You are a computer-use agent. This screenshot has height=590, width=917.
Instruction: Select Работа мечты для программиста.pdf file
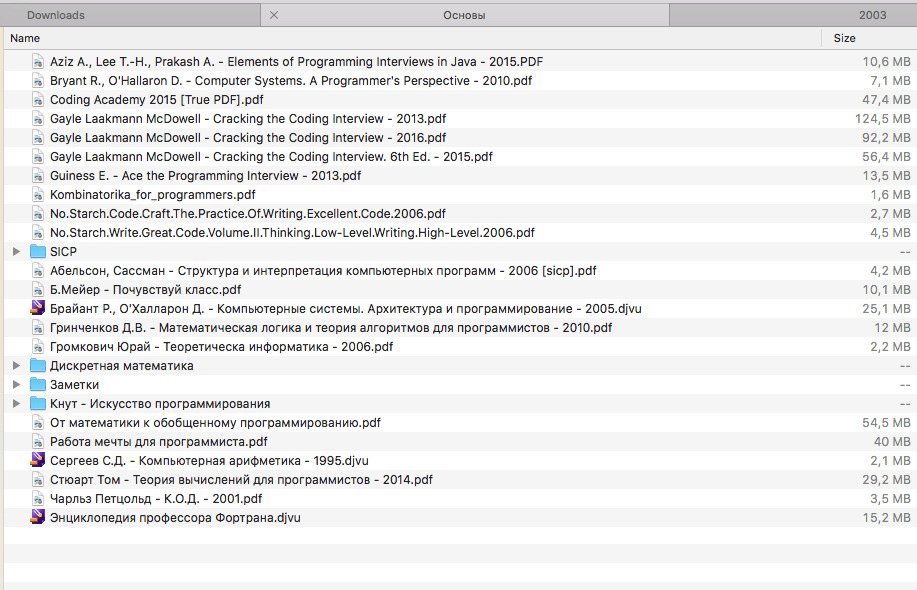tap(158, 442)
